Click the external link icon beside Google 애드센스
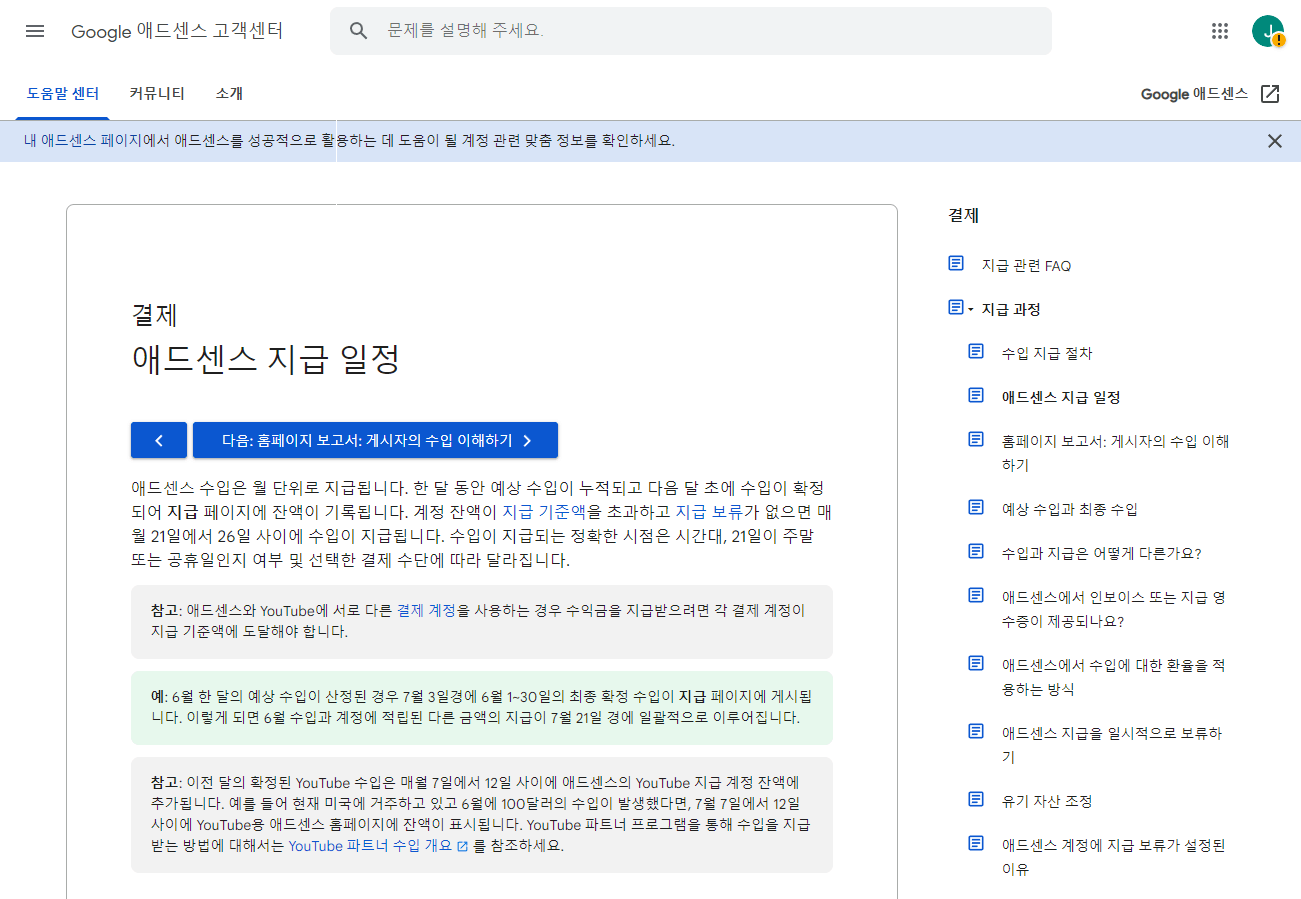The image size is (1301, 899). coord(1270,93)
